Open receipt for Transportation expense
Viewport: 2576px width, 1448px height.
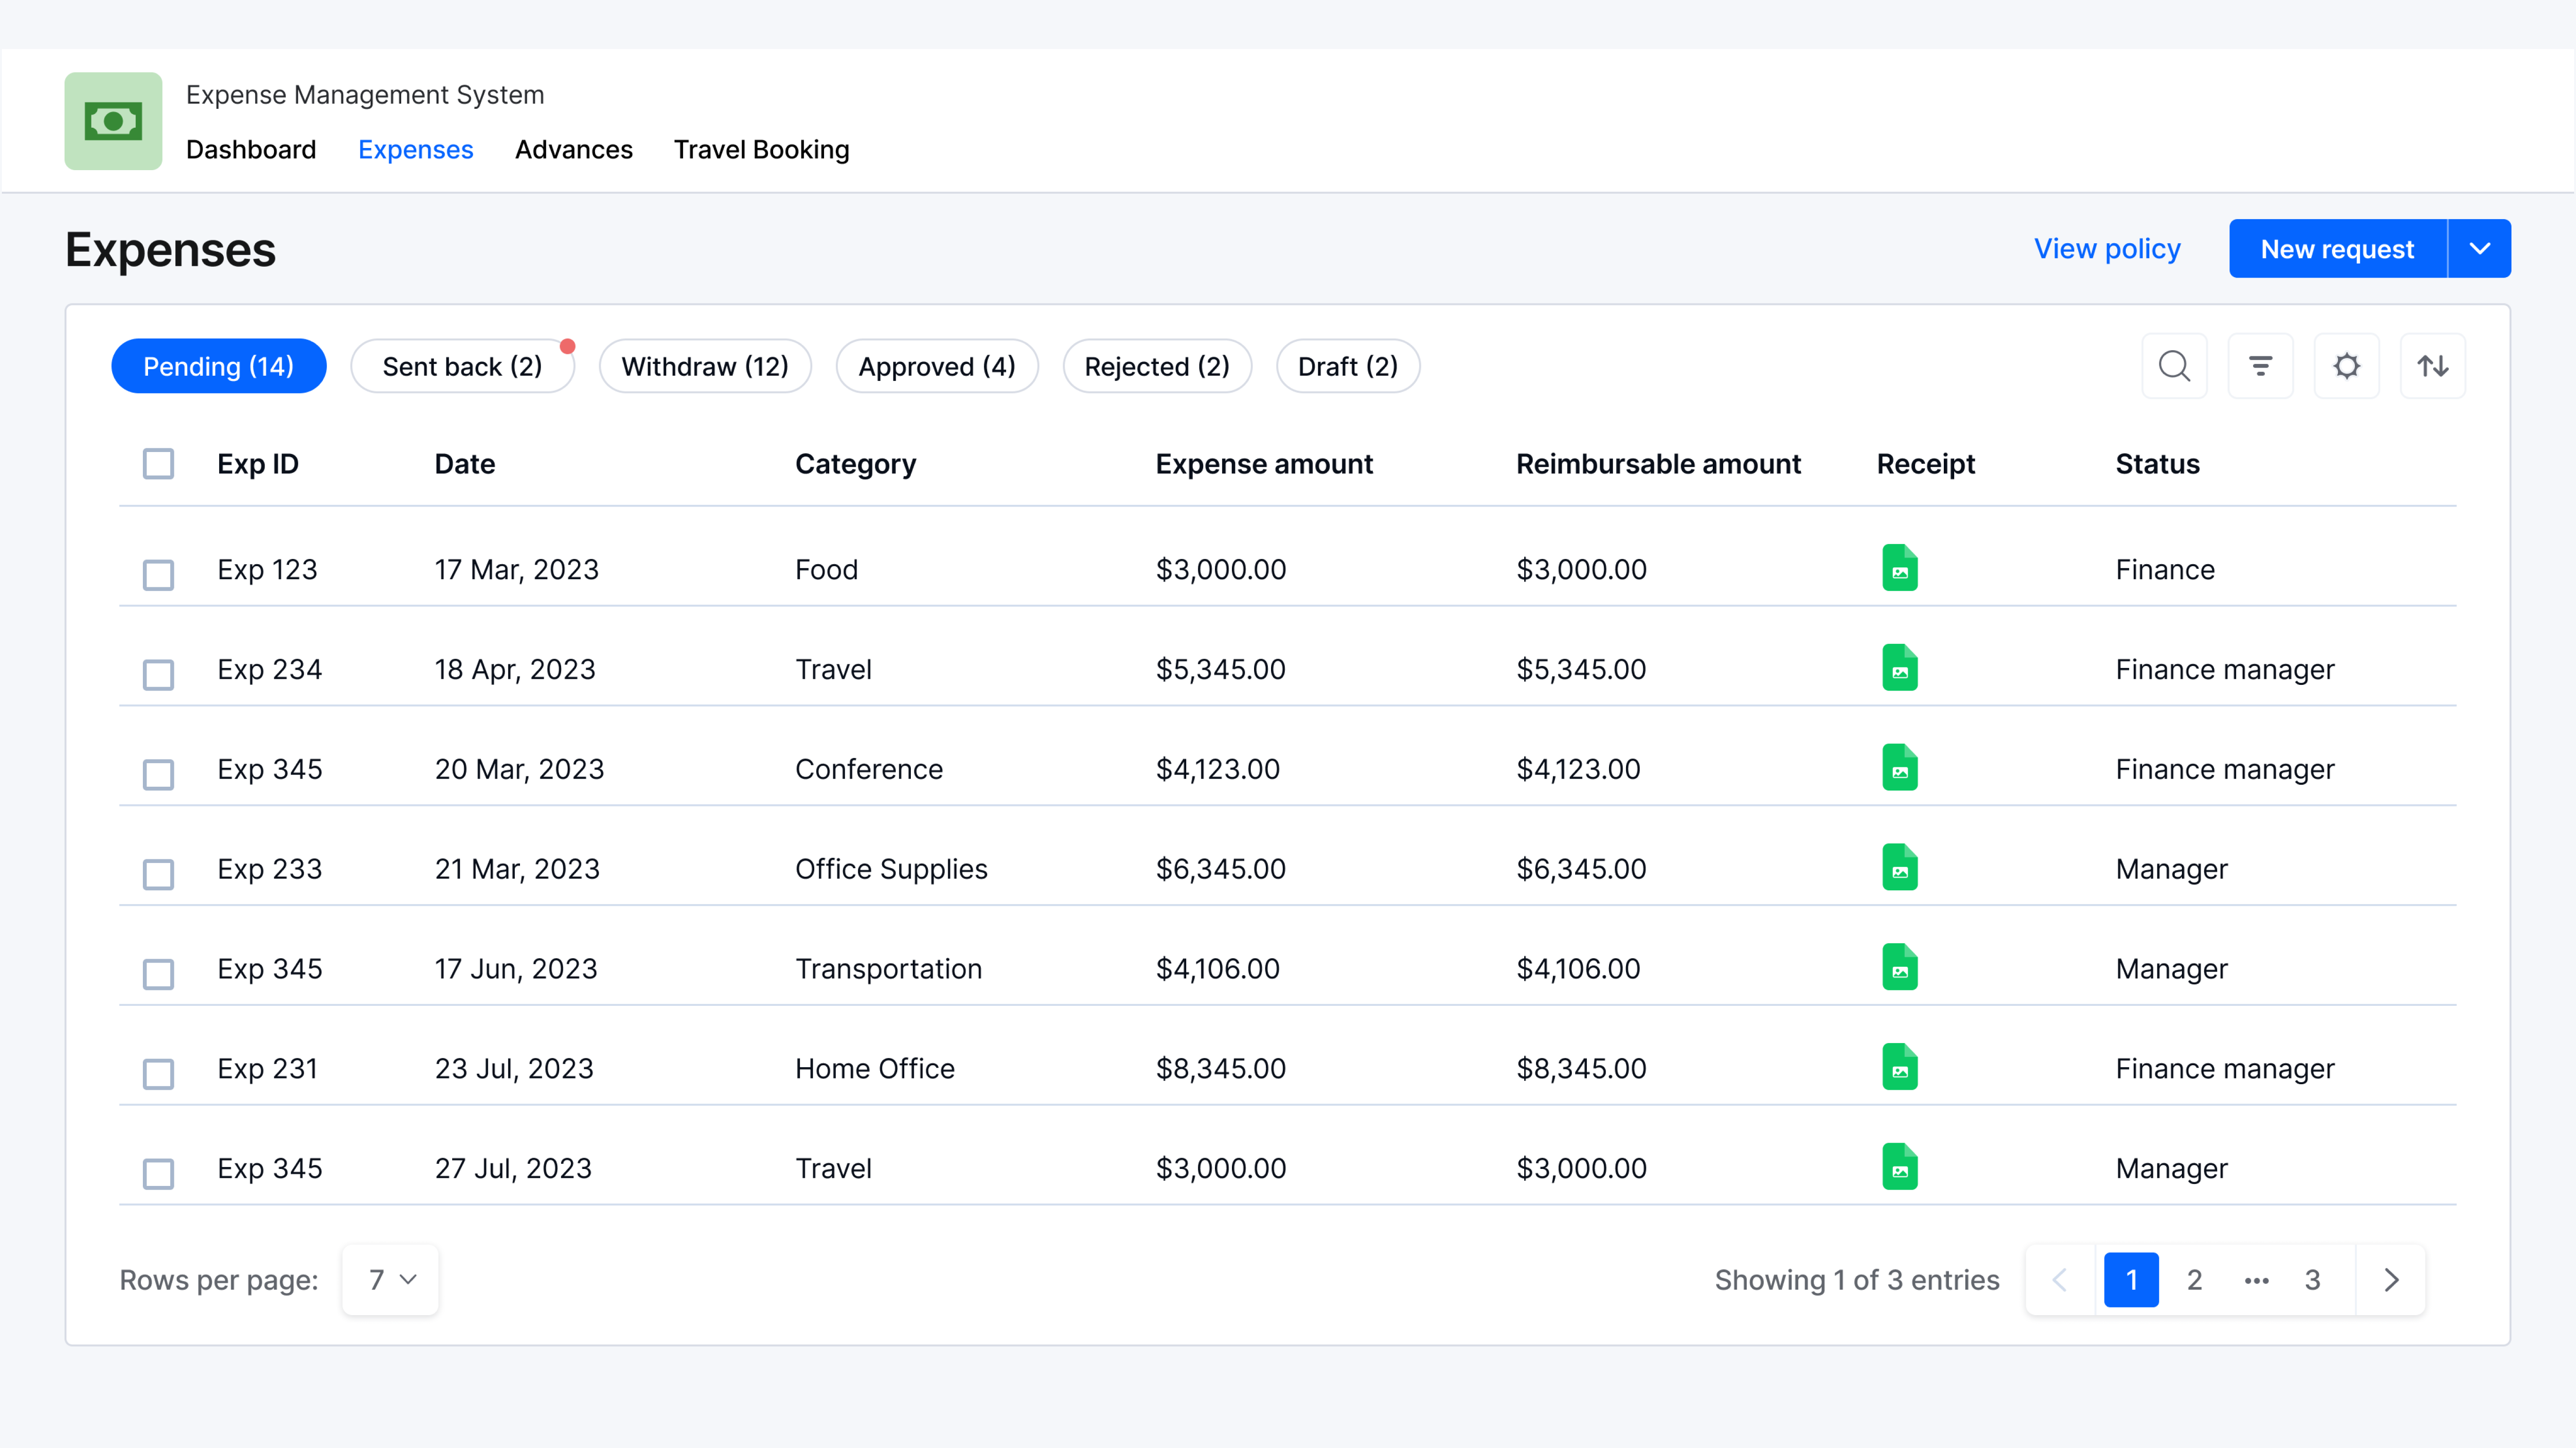click(1899, 968)
